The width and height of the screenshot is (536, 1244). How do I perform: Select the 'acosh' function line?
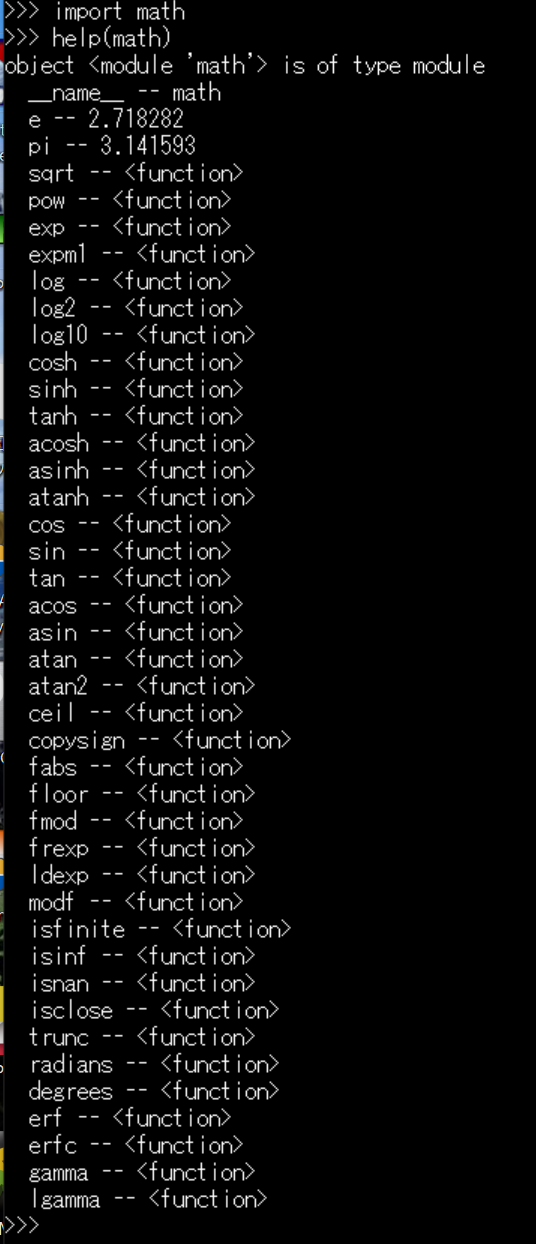tap(142, 444)
